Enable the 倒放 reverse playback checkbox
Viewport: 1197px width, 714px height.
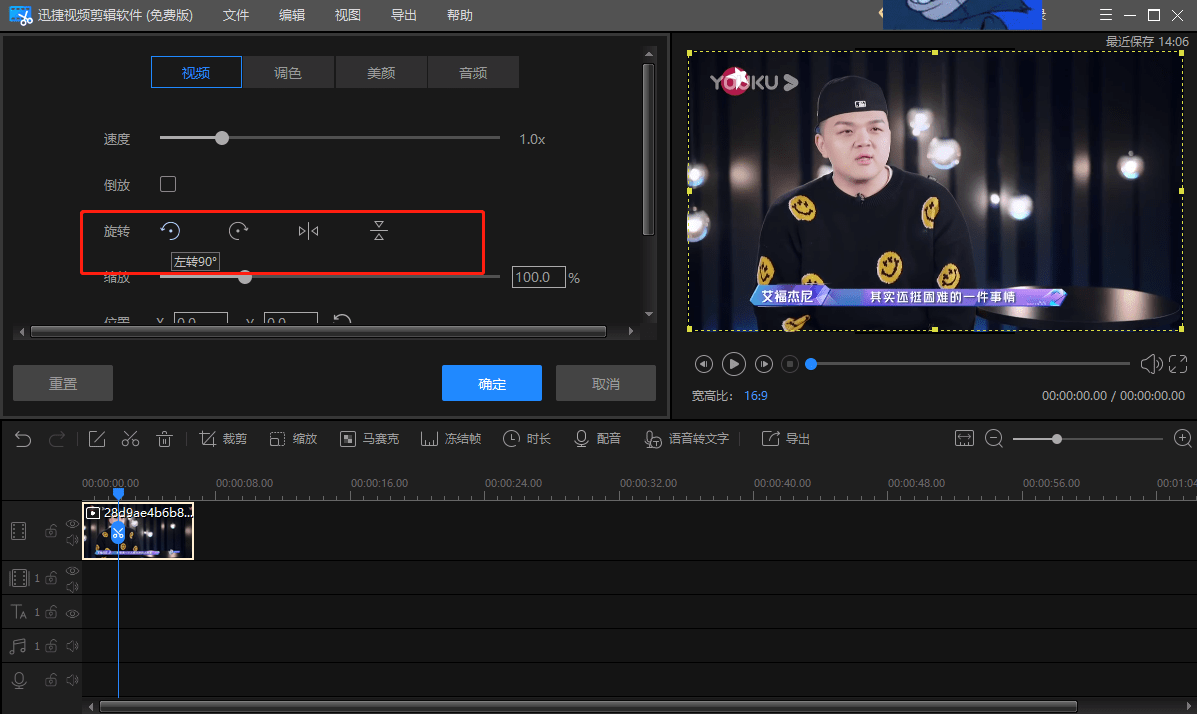click(168, 184)
